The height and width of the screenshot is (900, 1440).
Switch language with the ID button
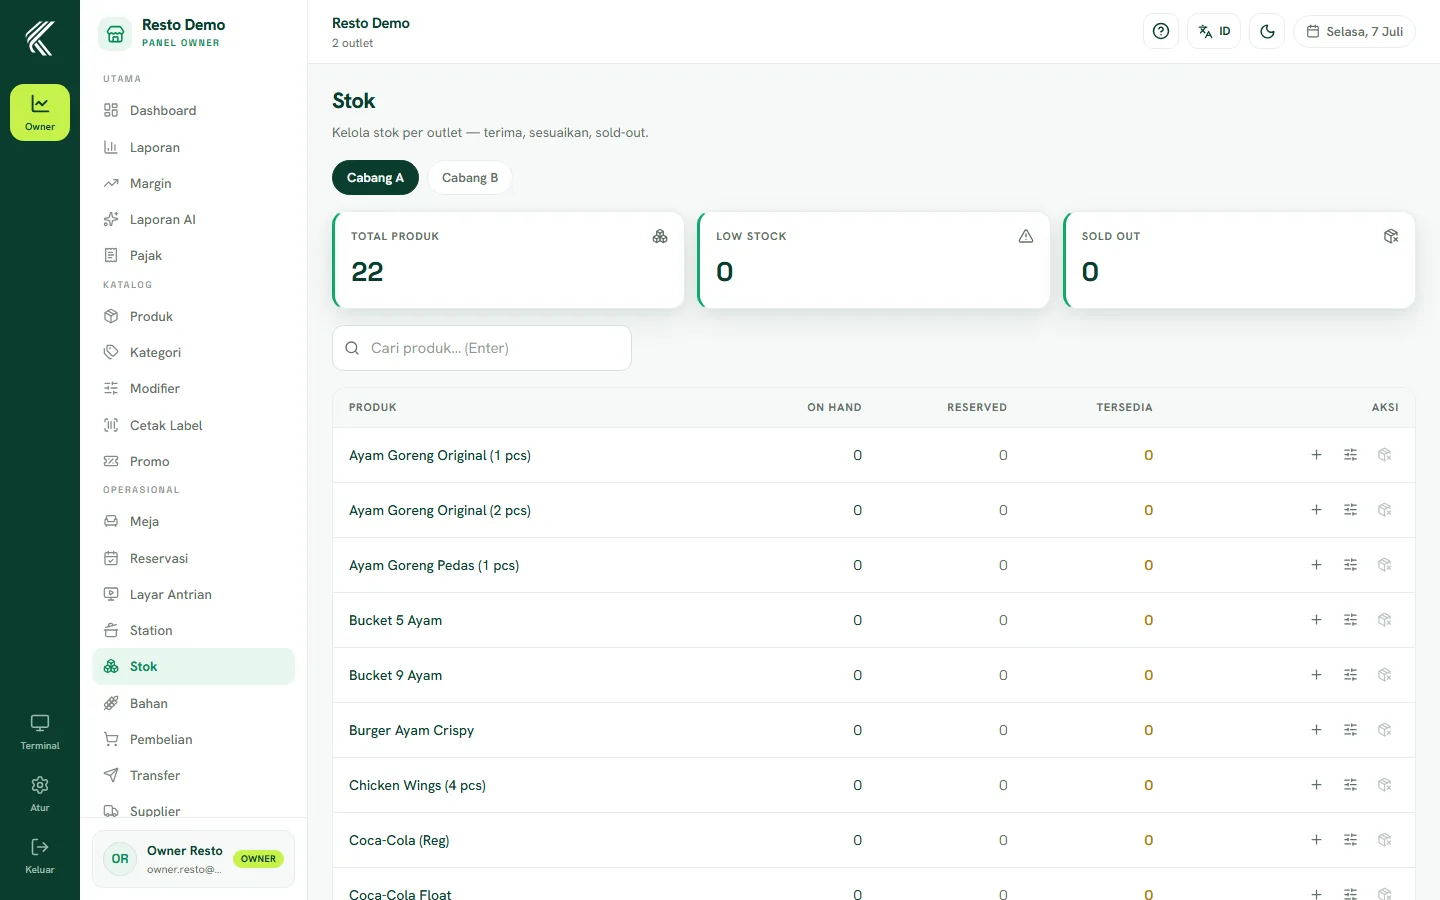1214,31
